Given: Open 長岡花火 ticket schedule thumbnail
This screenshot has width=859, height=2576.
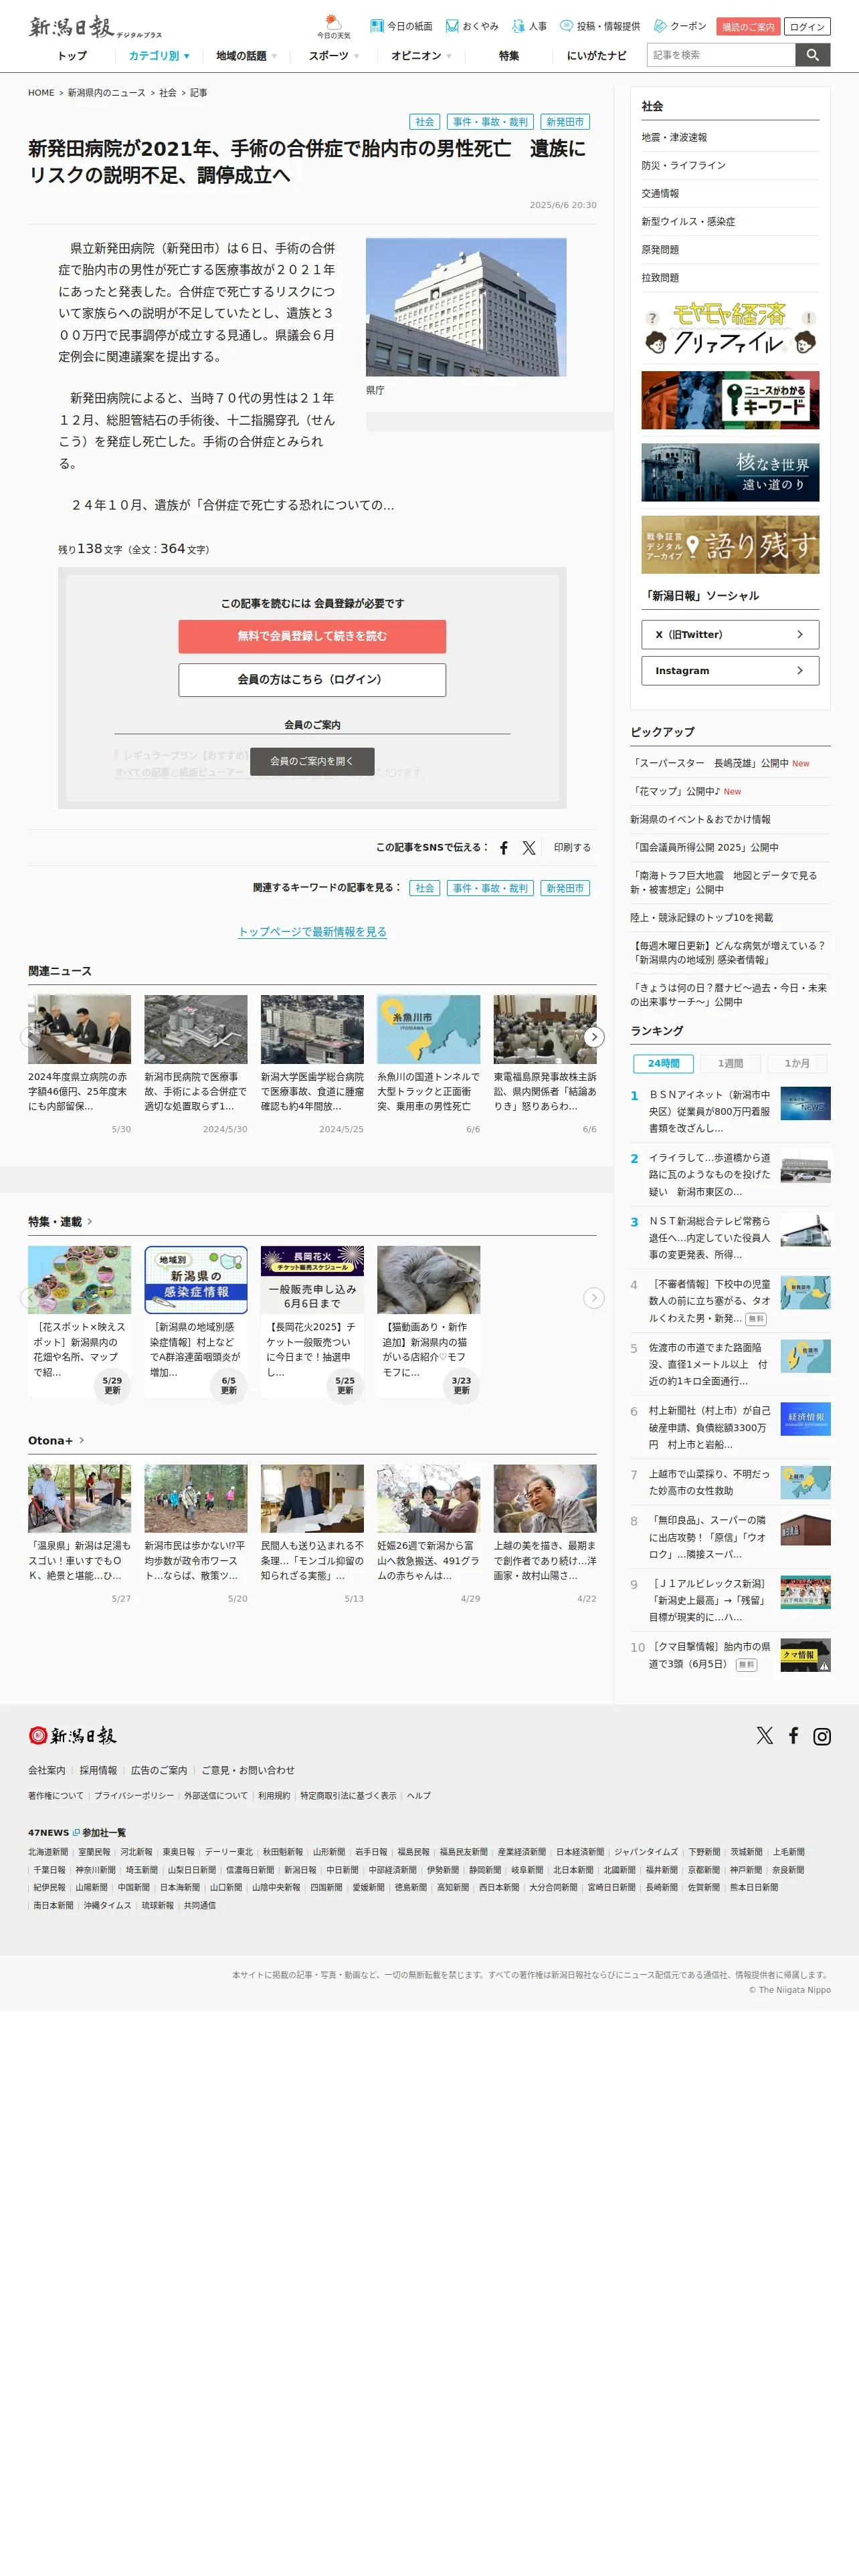Looking at the screenshot, I should click(x=312, y=1280).
